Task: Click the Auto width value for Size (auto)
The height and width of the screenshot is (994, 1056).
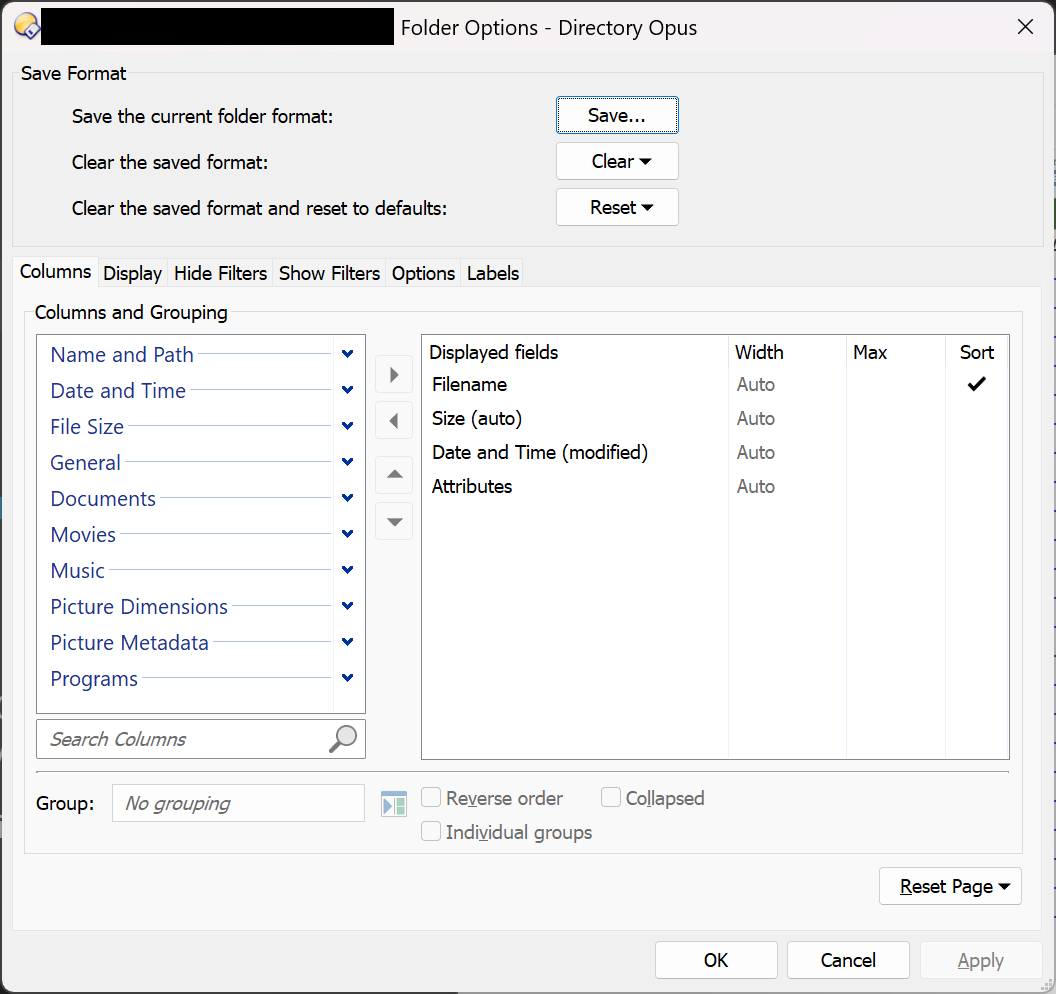Action: tap(756, 418)
